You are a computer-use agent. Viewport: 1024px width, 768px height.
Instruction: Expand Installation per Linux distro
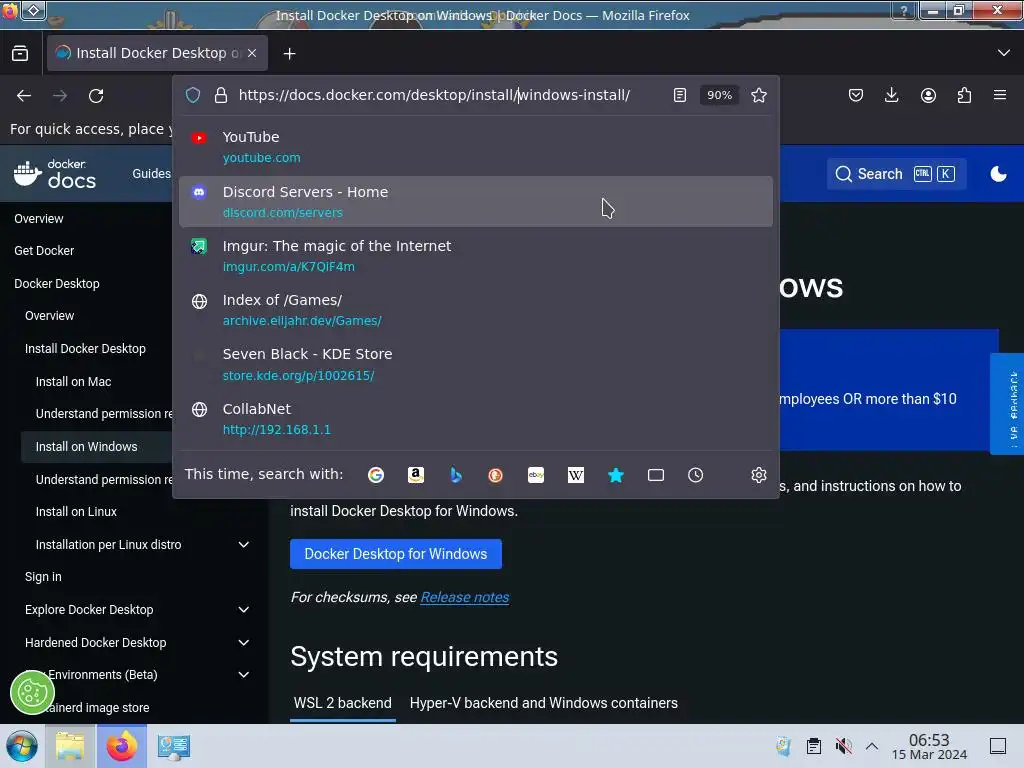click(244, 545)
